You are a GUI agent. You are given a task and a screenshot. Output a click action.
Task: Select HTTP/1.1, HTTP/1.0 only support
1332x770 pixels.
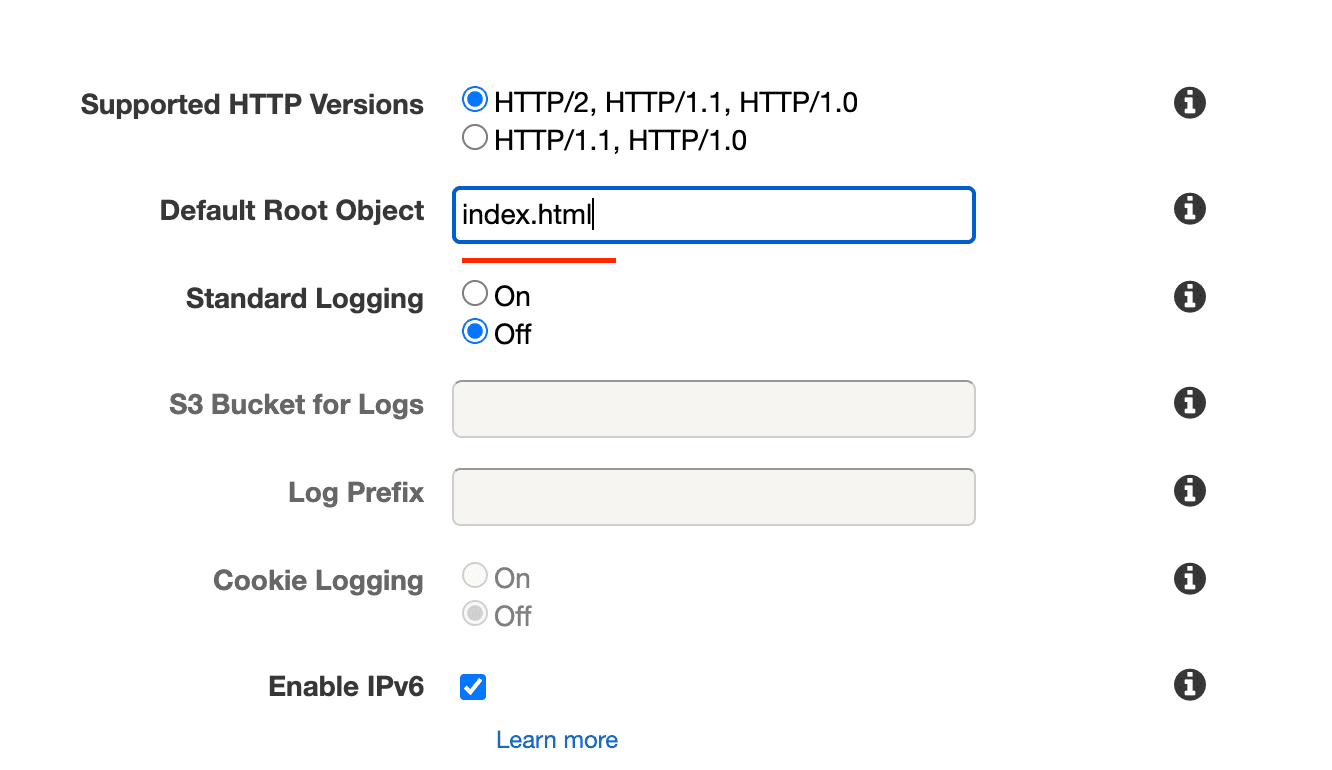tap(475, 137)
